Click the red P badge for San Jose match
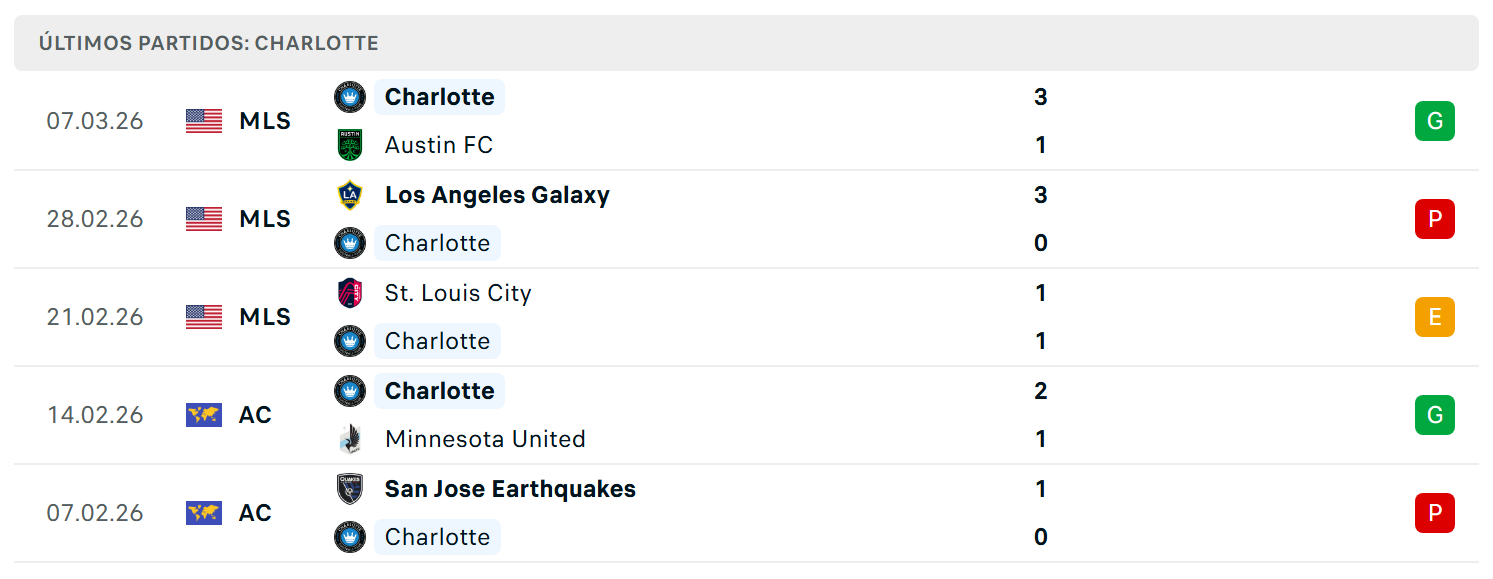This screenshot has width=1493, height=579. [1434, 513]
